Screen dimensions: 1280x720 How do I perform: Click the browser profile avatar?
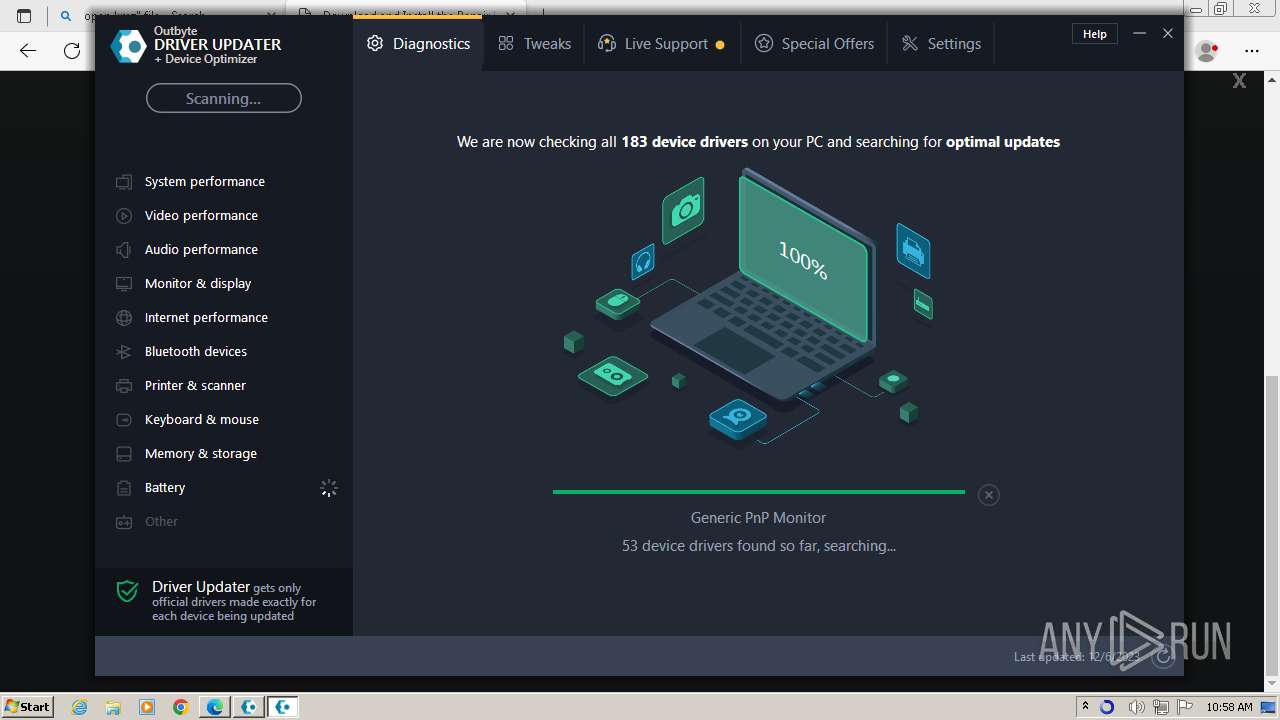(x=1207, y=50)
